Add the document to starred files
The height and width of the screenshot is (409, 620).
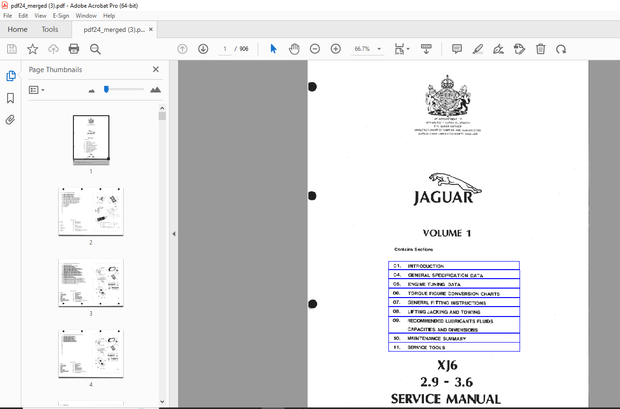[32, 49]
